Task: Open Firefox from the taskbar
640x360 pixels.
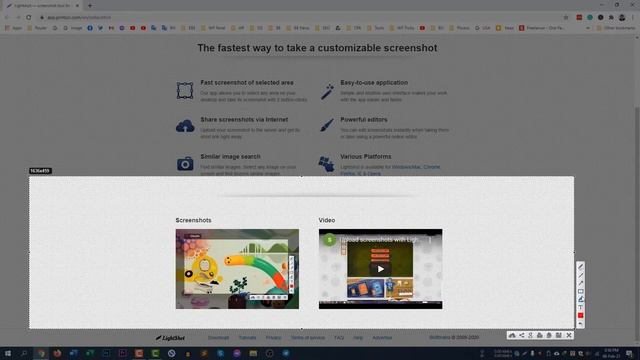Action: 57,353
